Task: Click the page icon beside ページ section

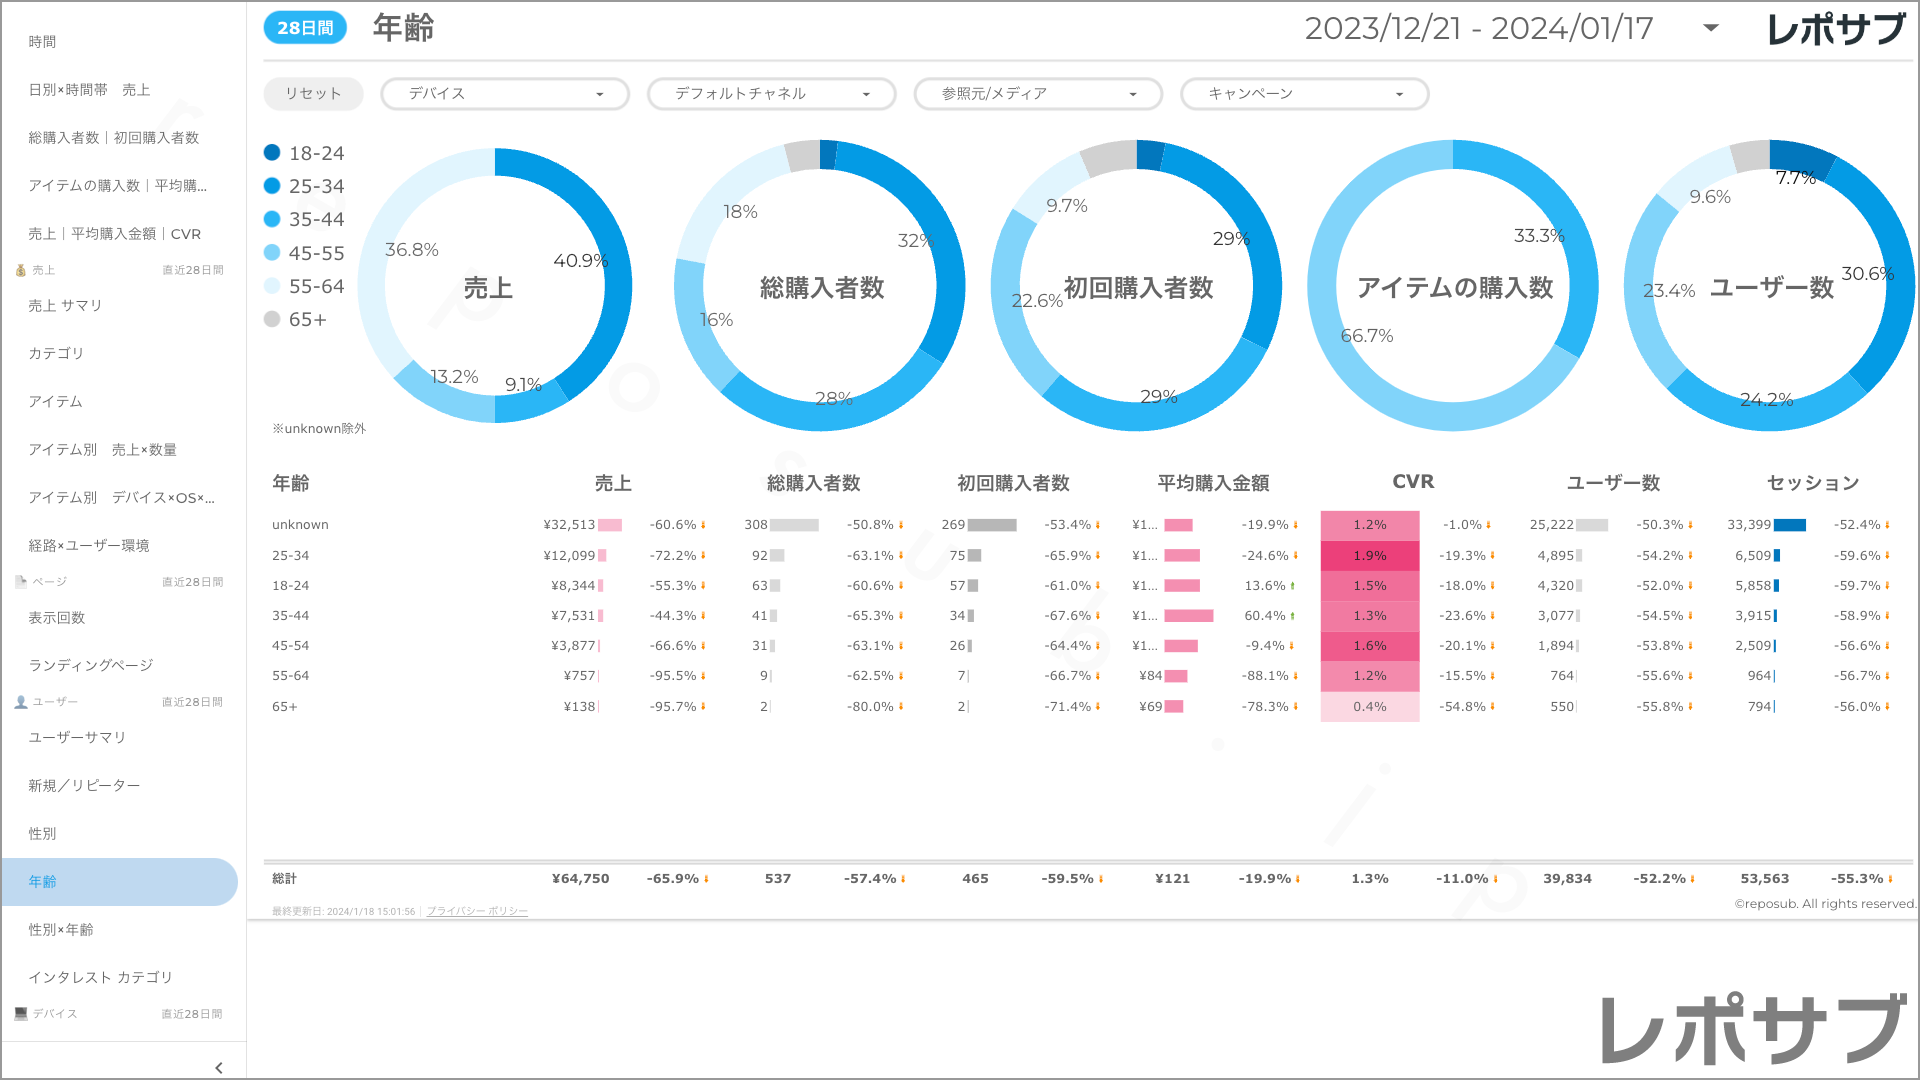Action: coord(20,582)
